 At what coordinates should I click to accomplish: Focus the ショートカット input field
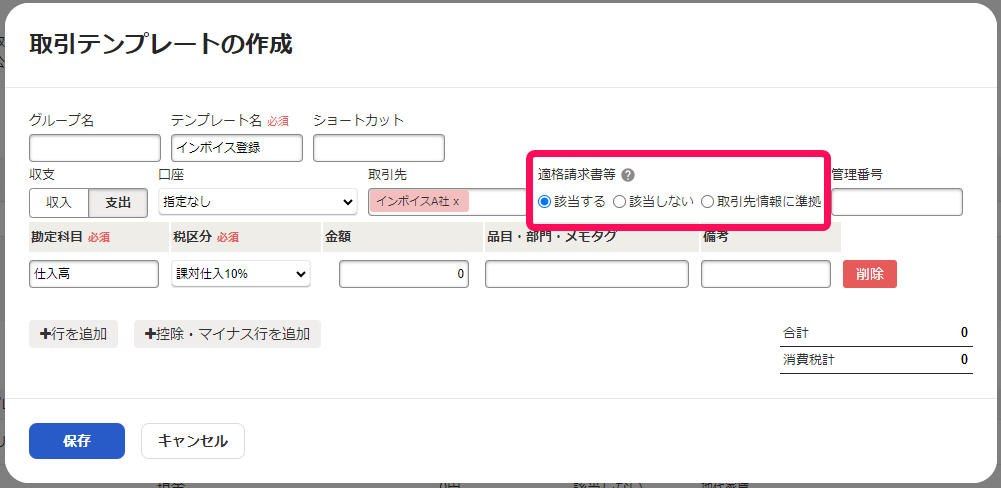(x=379, y=148)
